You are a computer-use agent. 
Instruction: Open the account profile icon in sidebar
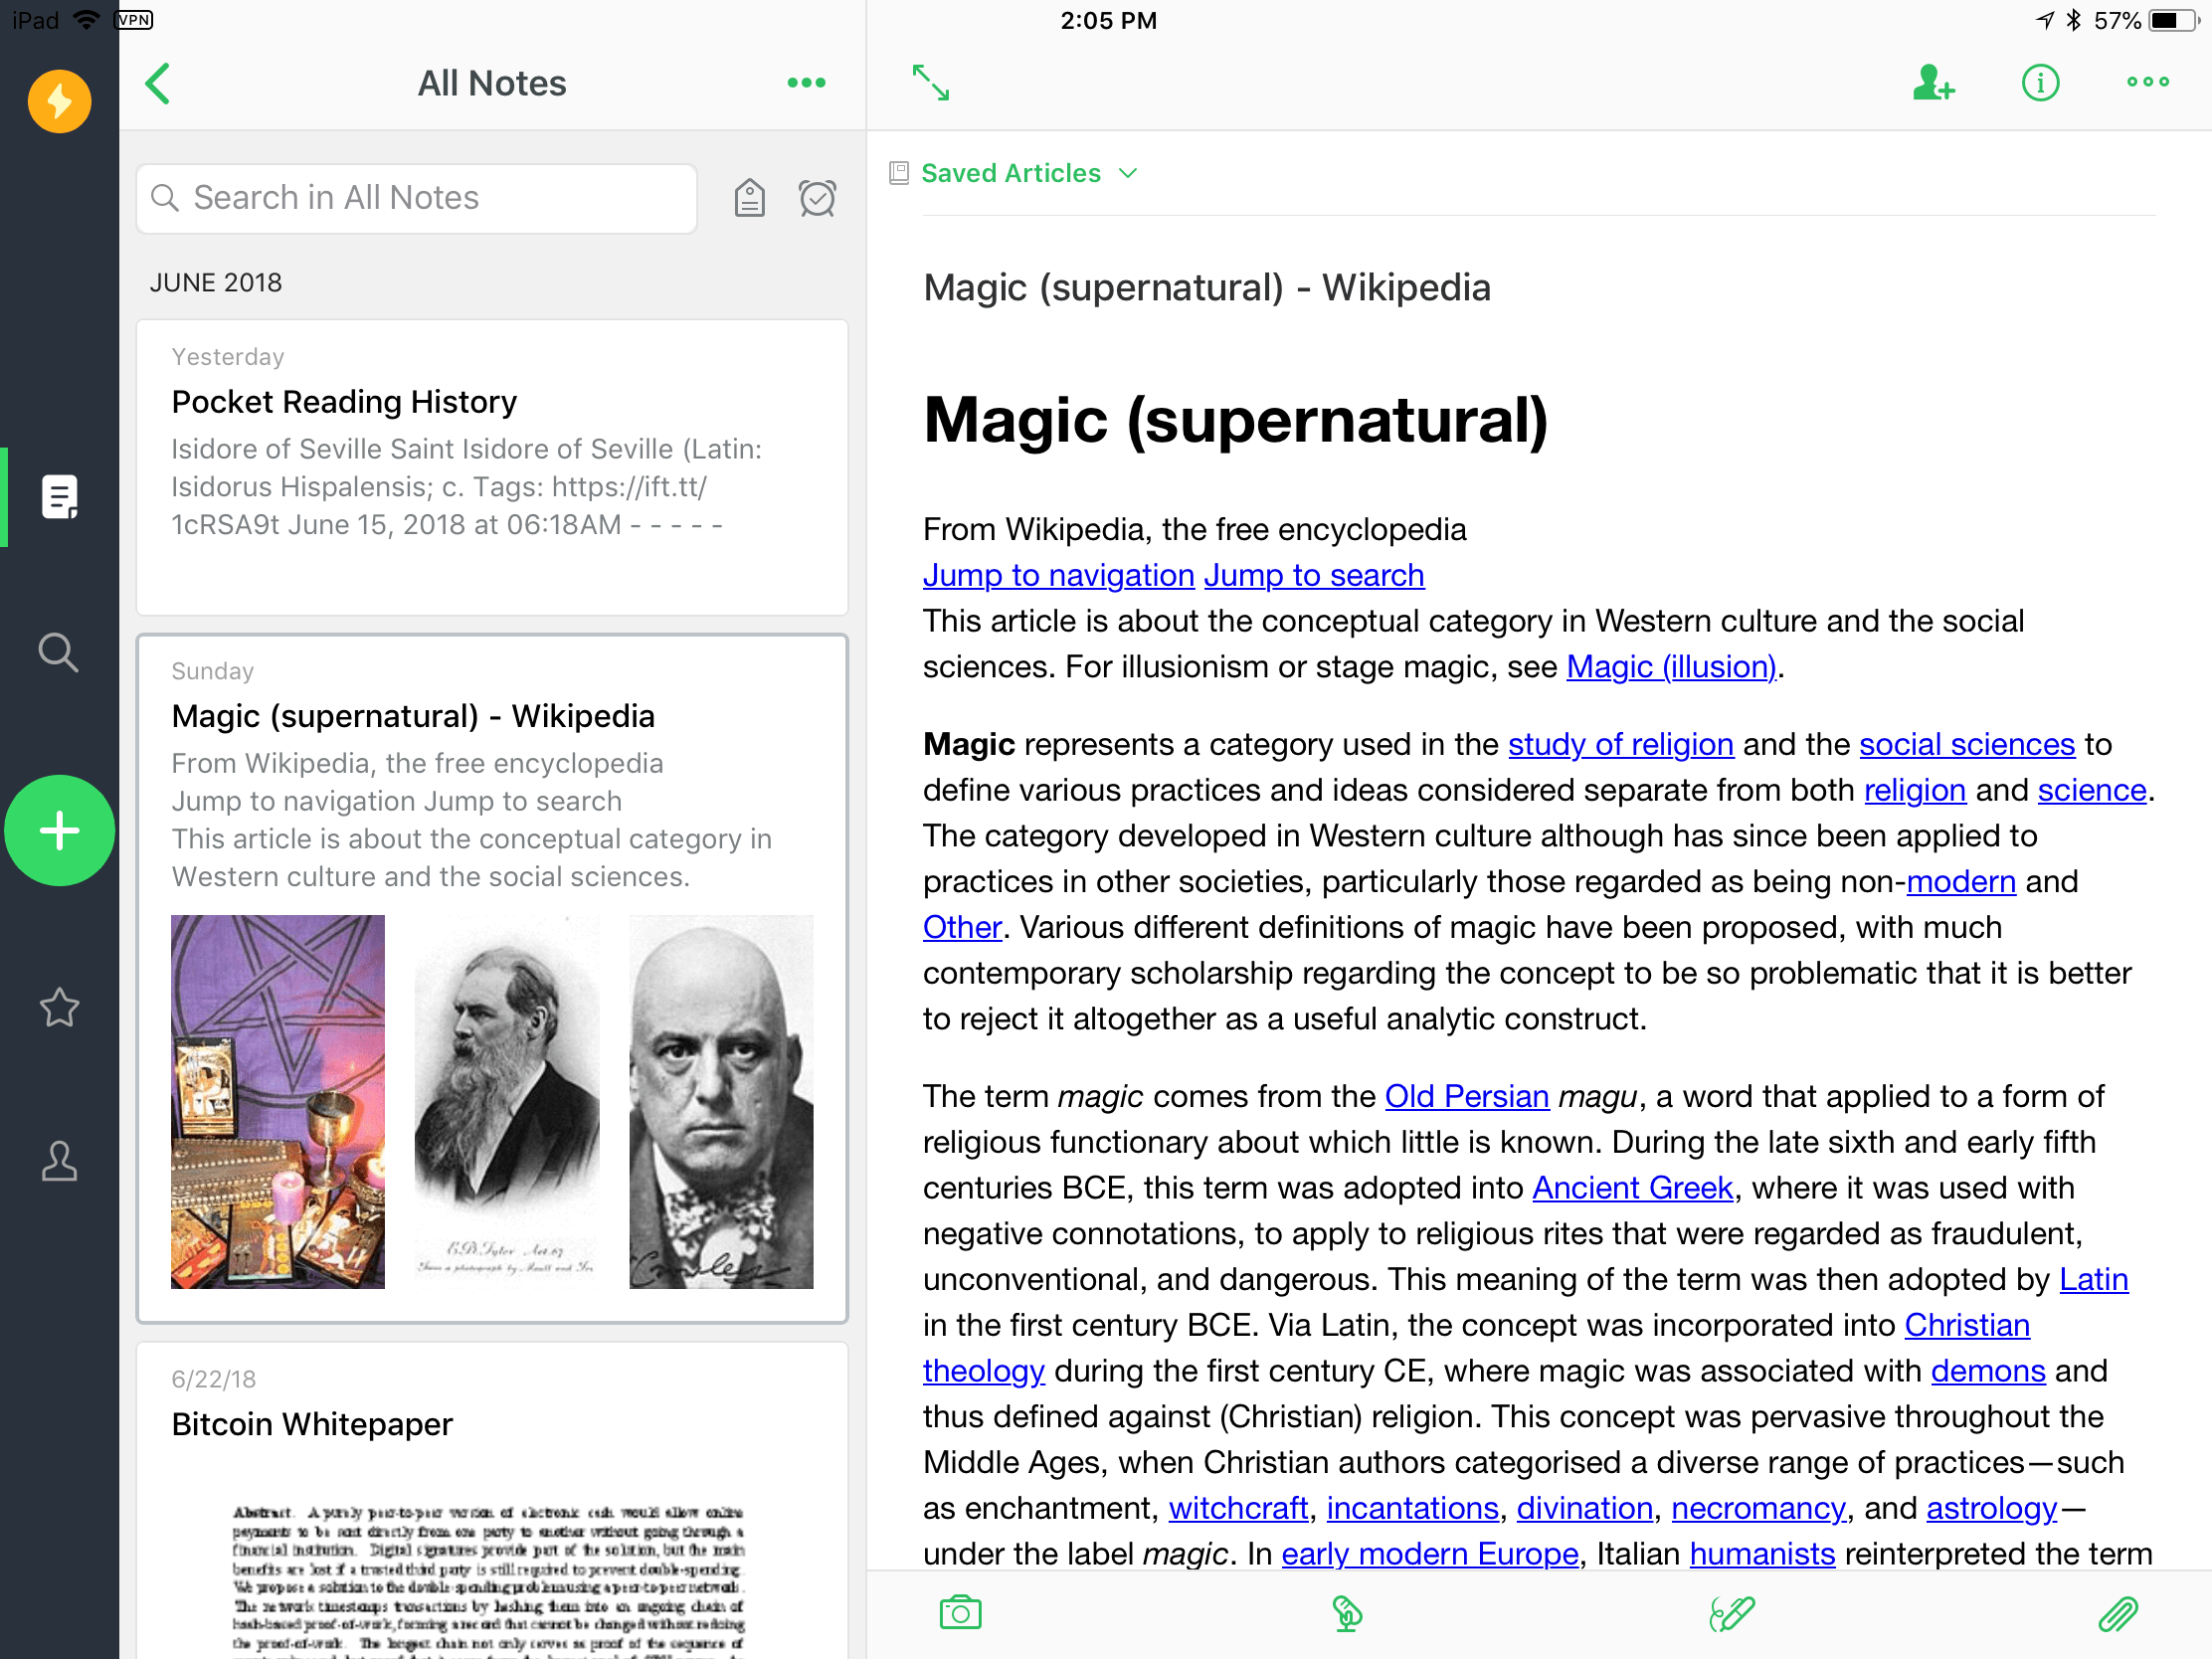pyautogui.click(x=59, y=1162)
